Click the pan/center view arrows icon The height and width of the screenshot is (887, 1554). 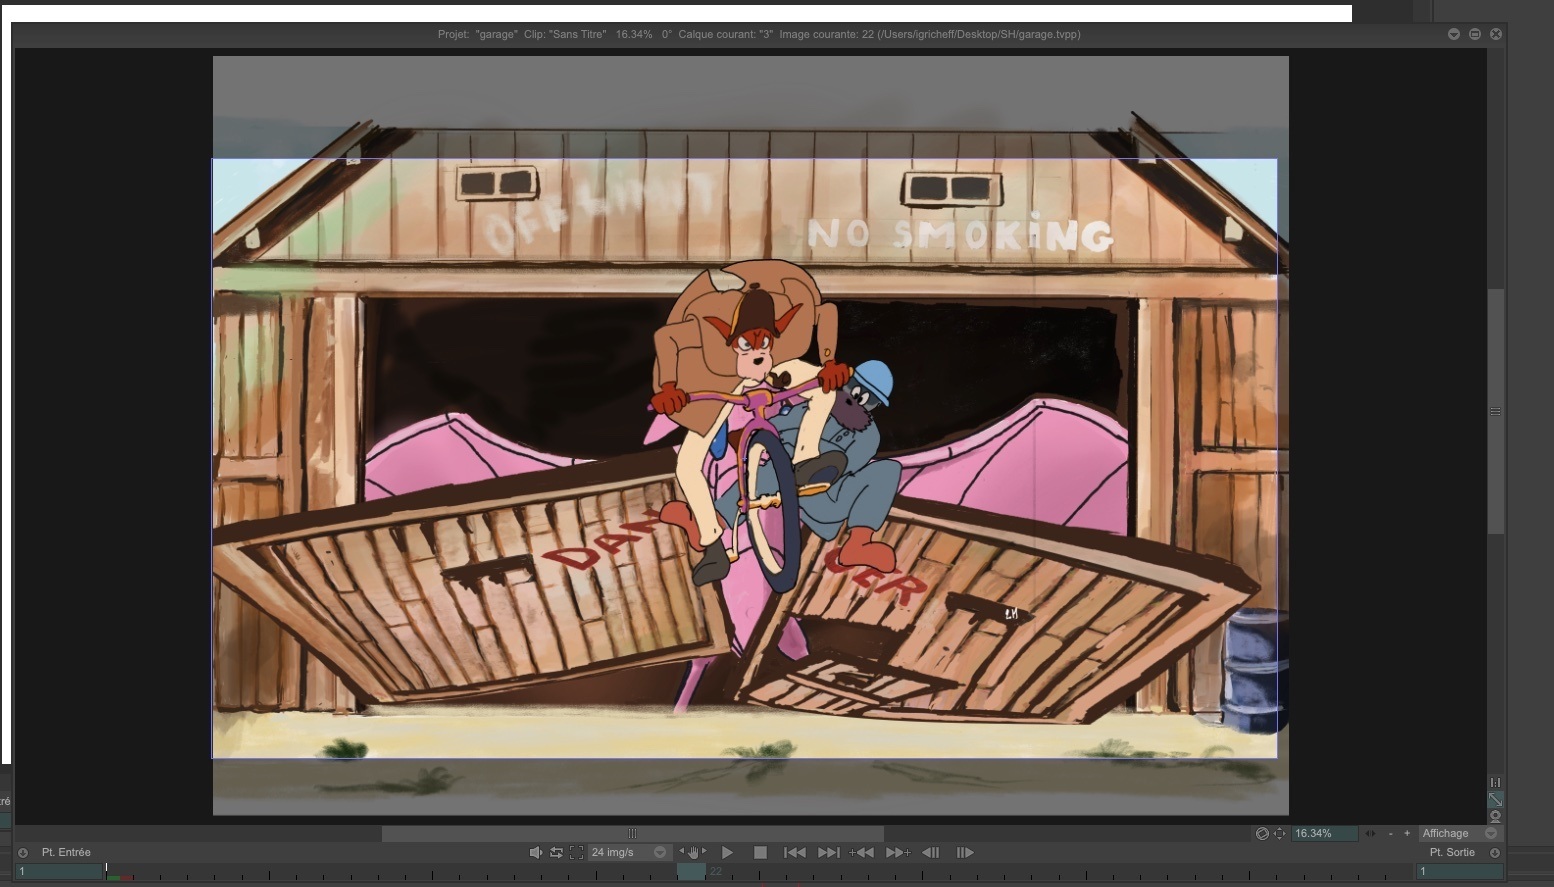point(1279,834)
